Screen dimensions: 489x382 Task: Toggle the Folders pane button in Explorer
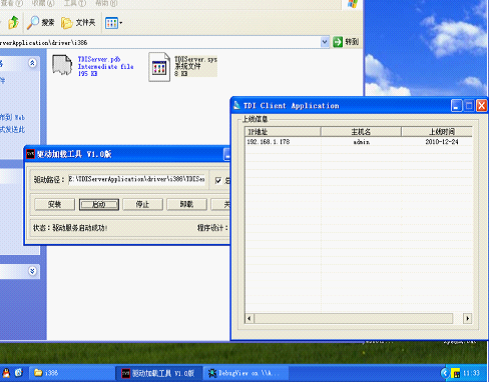pos(78,23)
